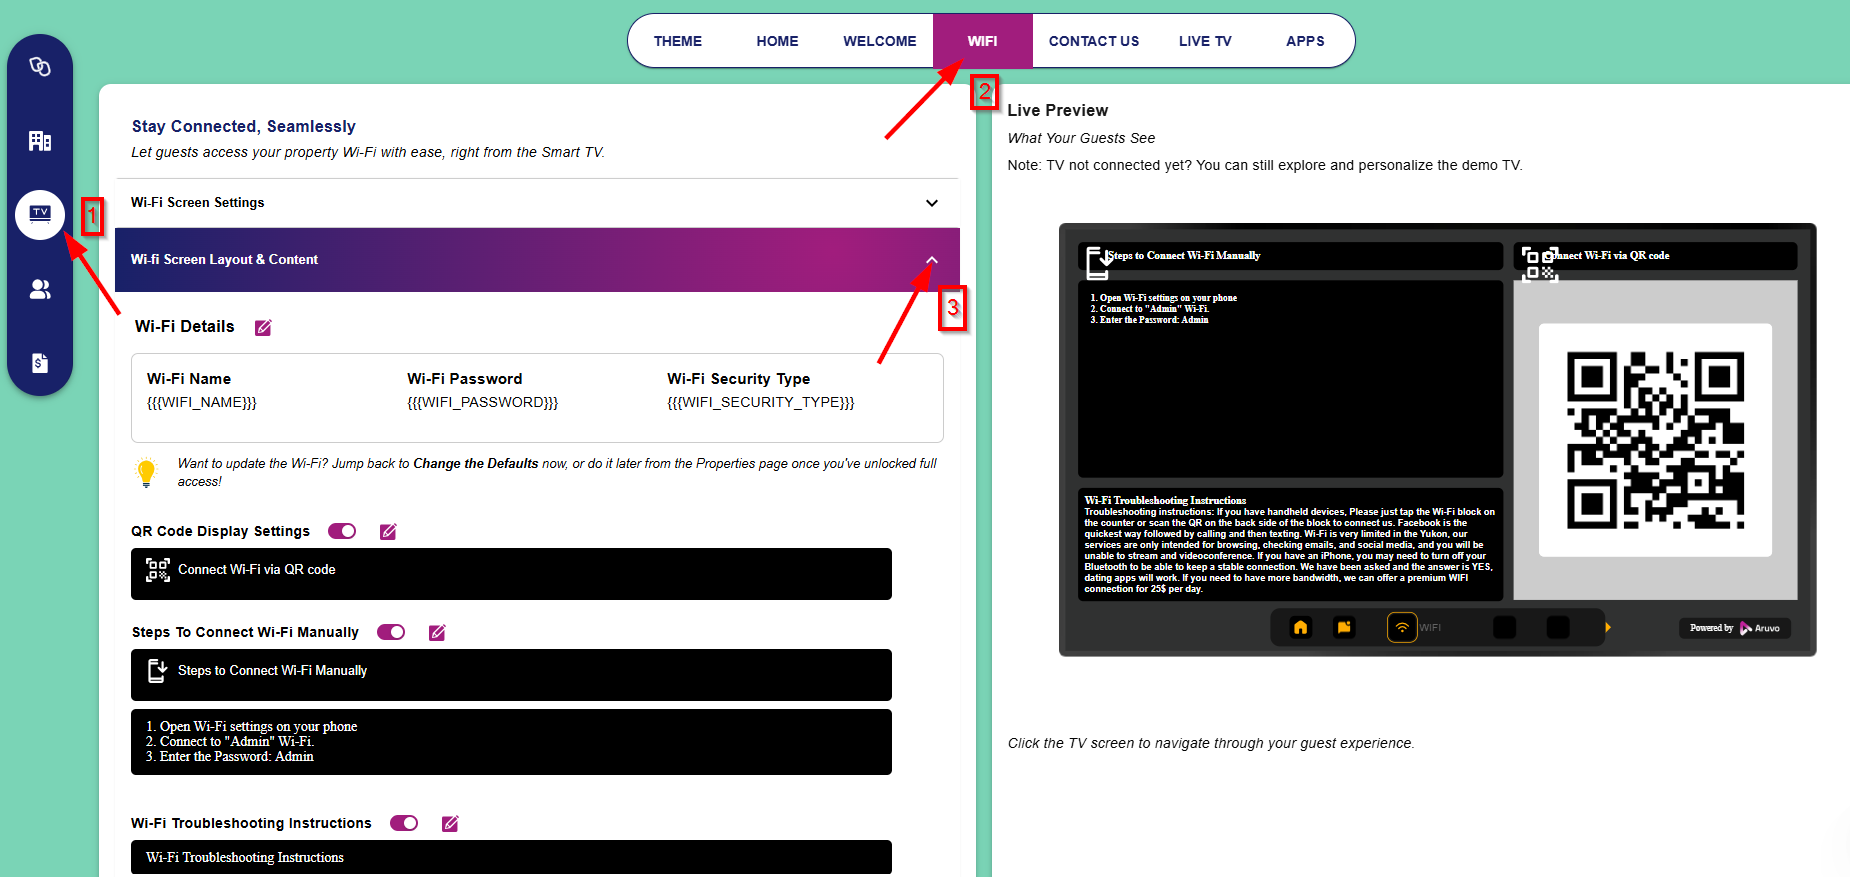The width and height of the screenshot is (1850, 877).
Task: Click the QR code image in preview
Action: [x=1655, y=440]
